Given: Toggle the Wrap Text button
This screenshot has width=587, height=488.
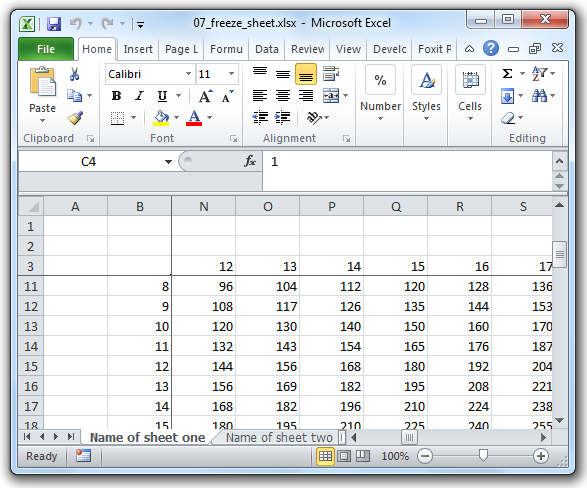Looking at the screenshot, I should click(x=331, y=74).
